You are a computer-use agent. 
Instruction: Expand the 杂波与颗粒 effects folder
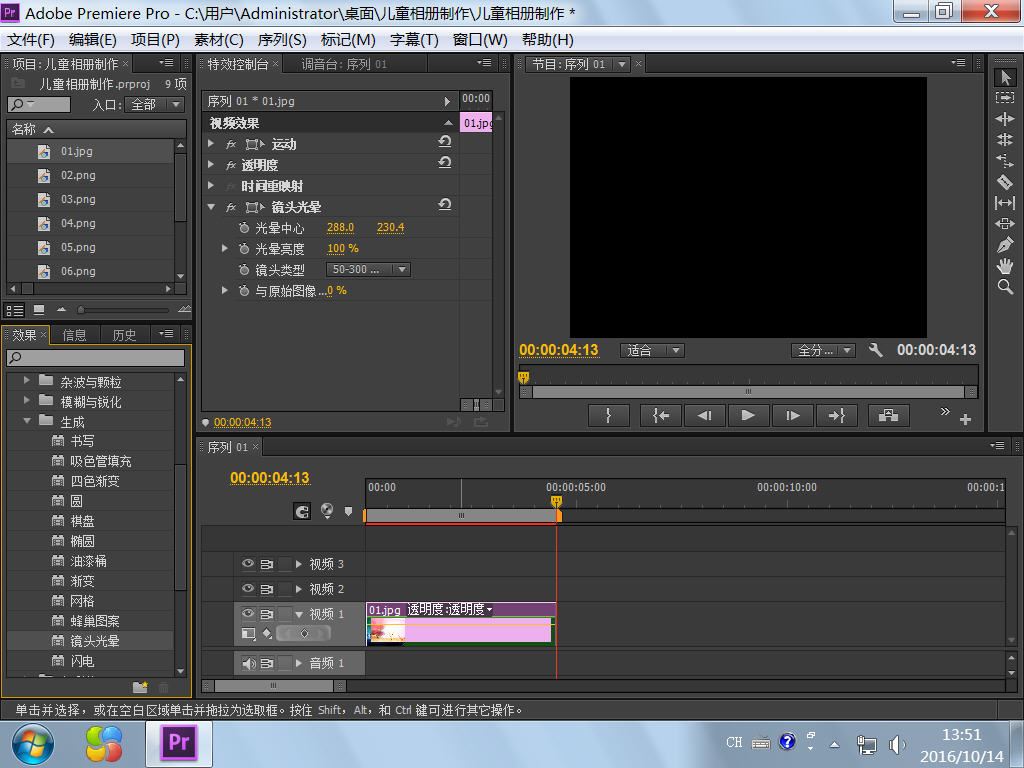27,382
